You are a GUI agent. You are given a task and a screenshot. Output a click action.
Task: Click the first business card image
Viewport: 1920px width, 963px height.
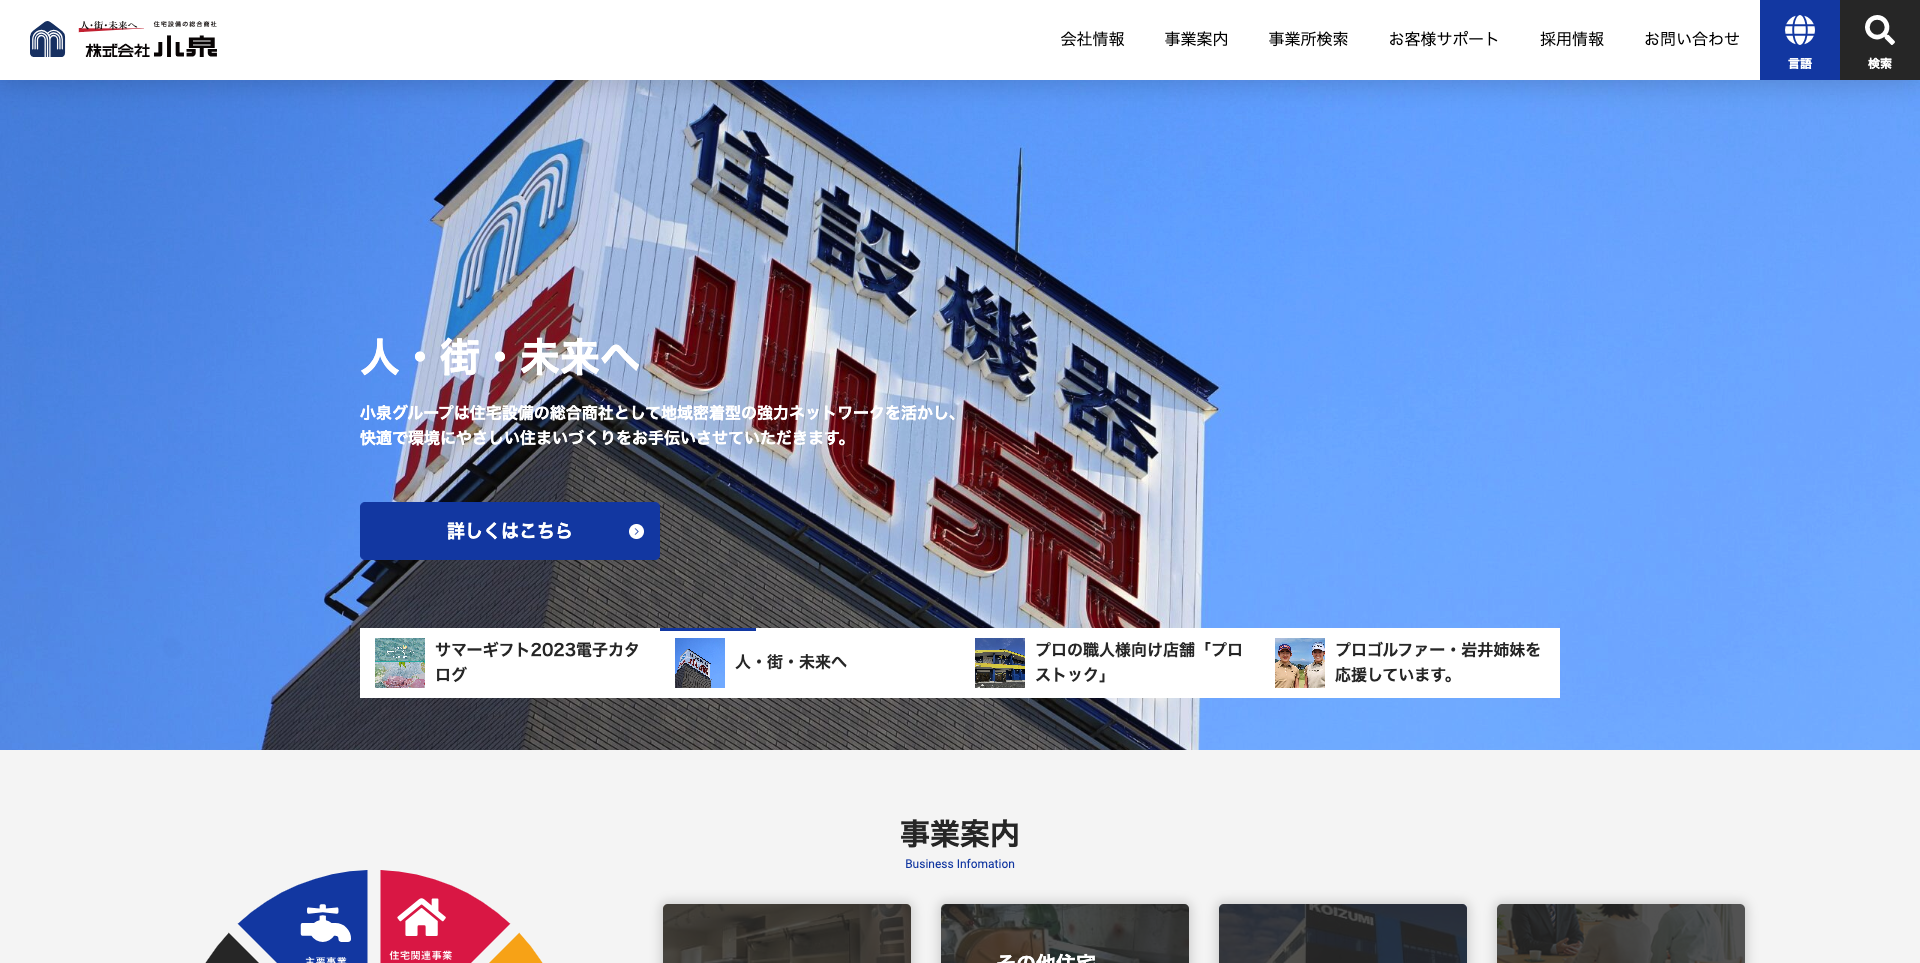[787, 934]
